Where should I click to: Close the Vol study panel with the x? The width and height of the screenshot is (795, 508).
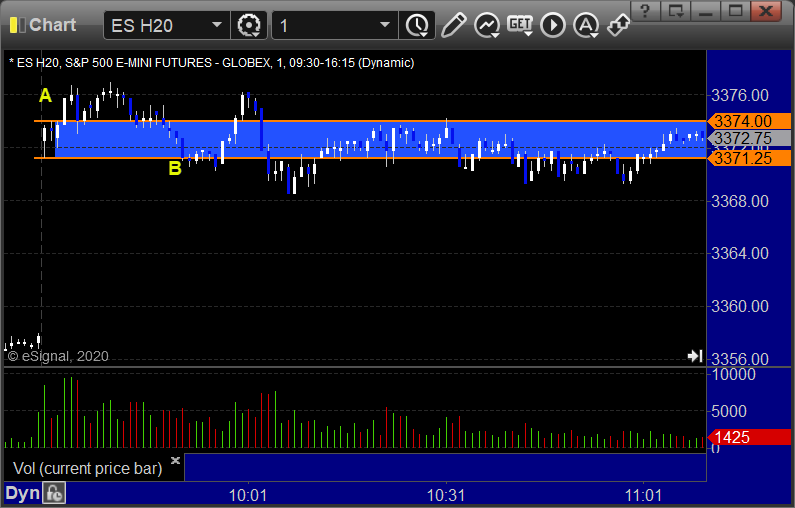pyautogui.click(x=175, y=460)
